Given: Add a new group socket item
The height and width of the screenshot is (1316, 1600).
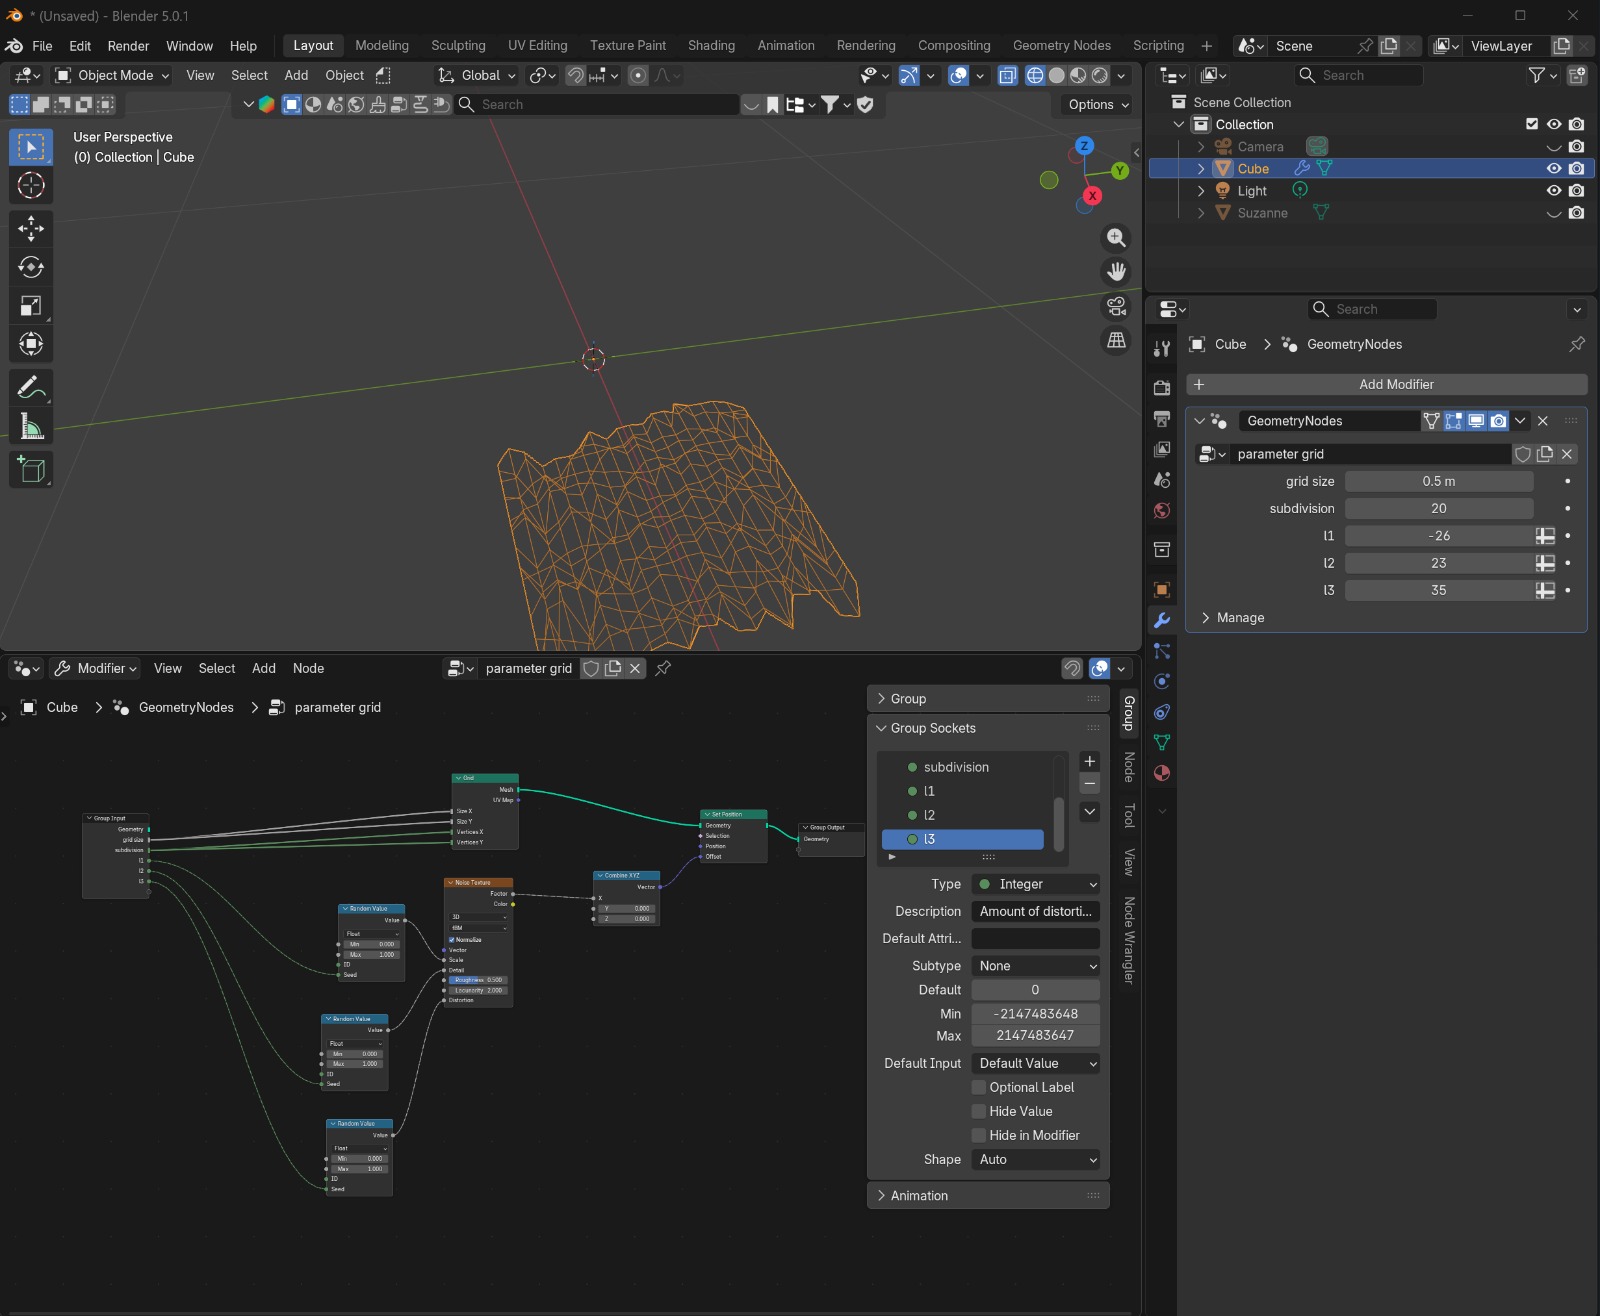Looking at the screenshot, I should click(1090, 761).
